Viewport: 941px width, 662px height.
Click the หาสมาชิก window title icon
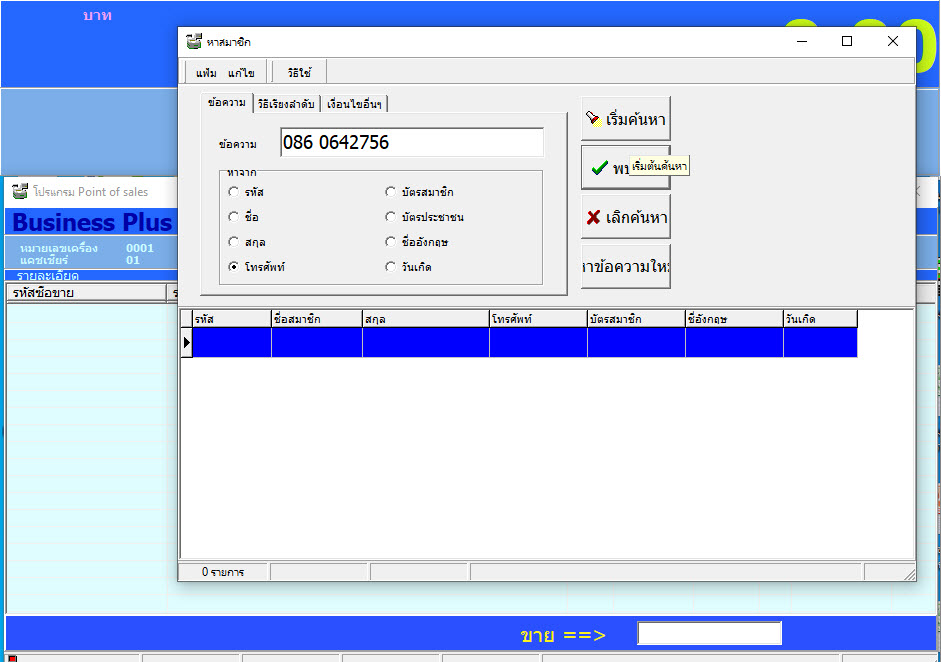pyautogui.click(x=194, y=42)
